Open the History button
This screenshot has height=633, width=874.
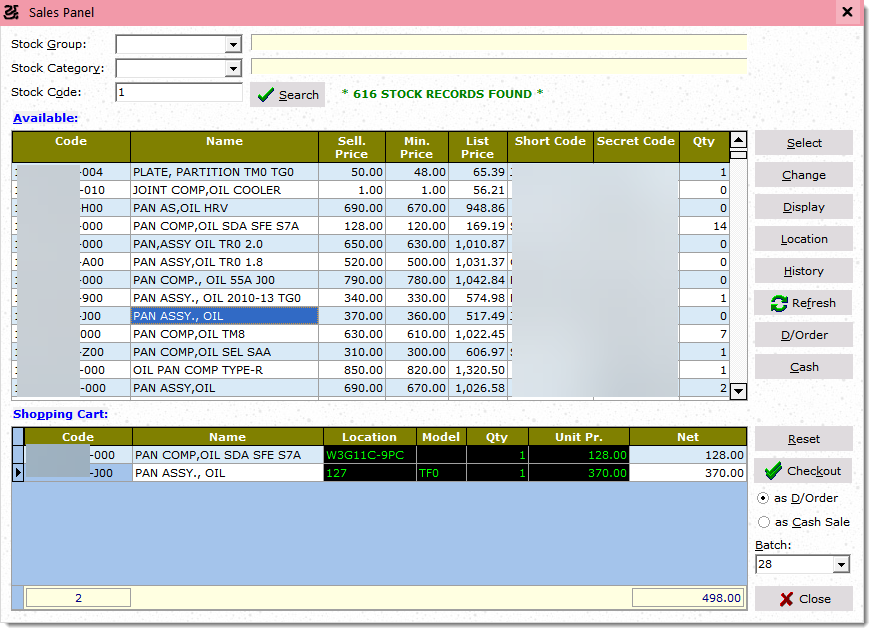(803, 271)
